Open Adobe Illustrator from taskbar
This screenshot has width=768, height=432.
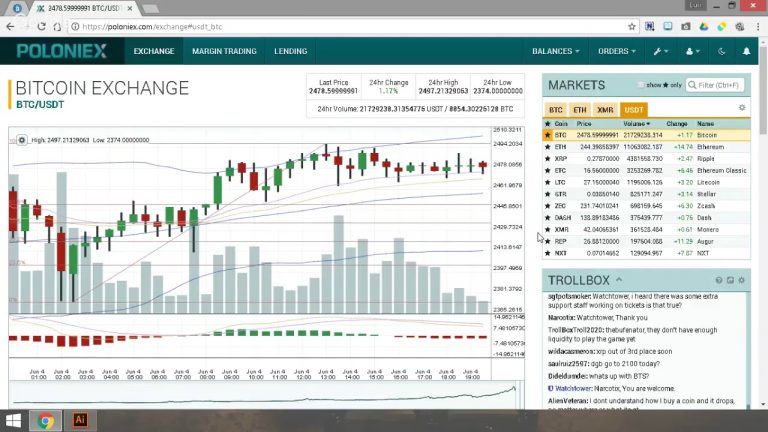[x=80, y=421]
